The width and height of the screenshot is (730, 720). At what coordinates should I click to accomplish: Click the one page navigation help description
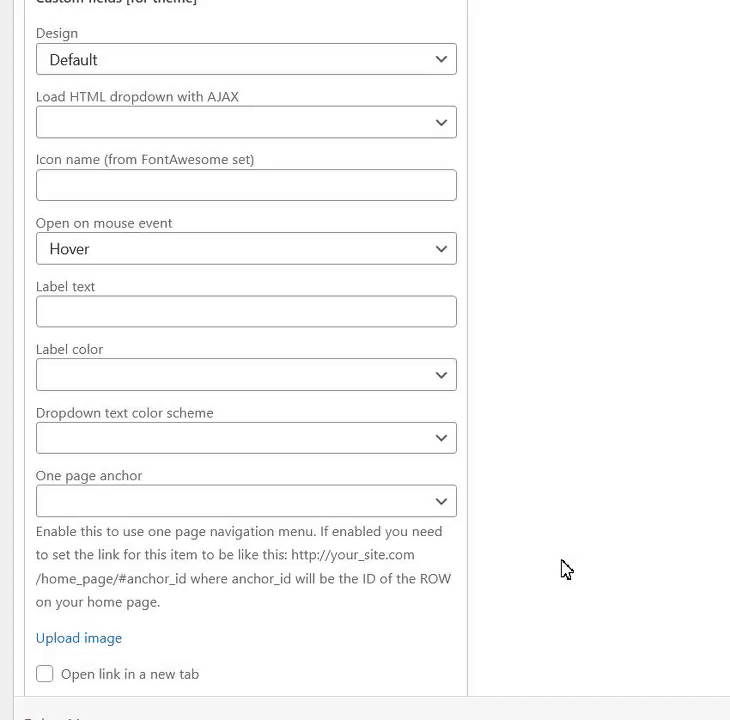click(243, 567)
